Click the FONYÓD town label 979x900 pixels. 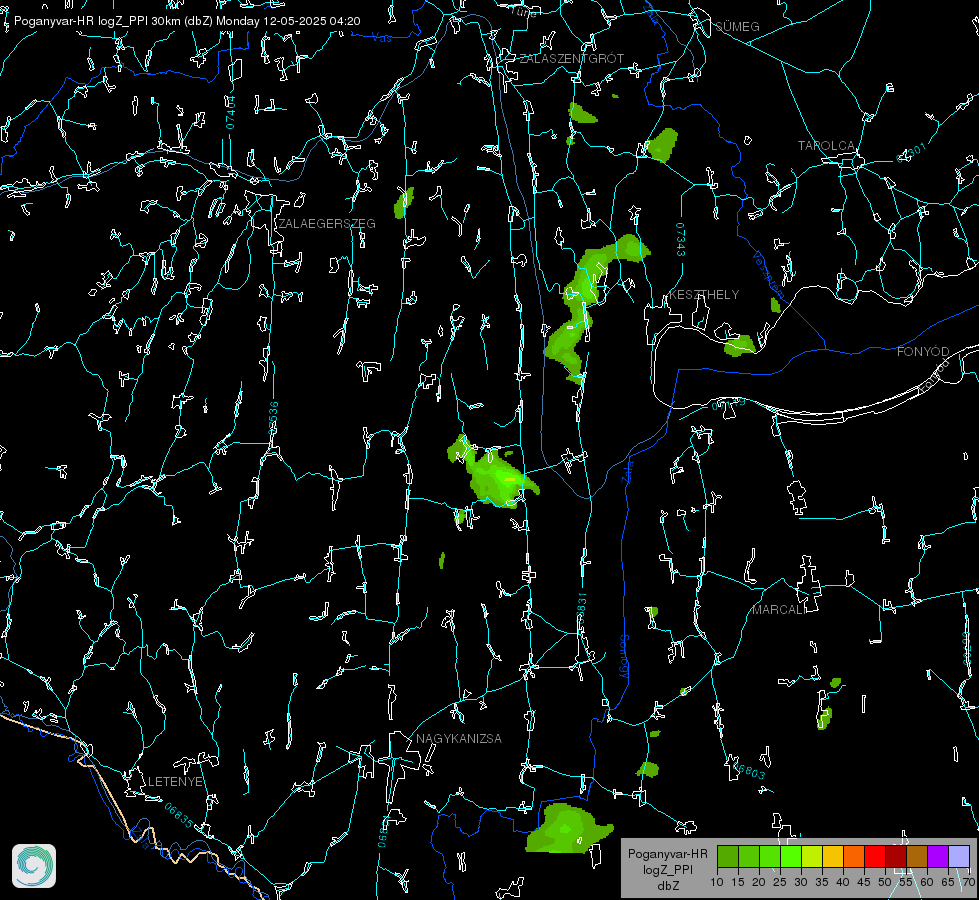[923, 352]
